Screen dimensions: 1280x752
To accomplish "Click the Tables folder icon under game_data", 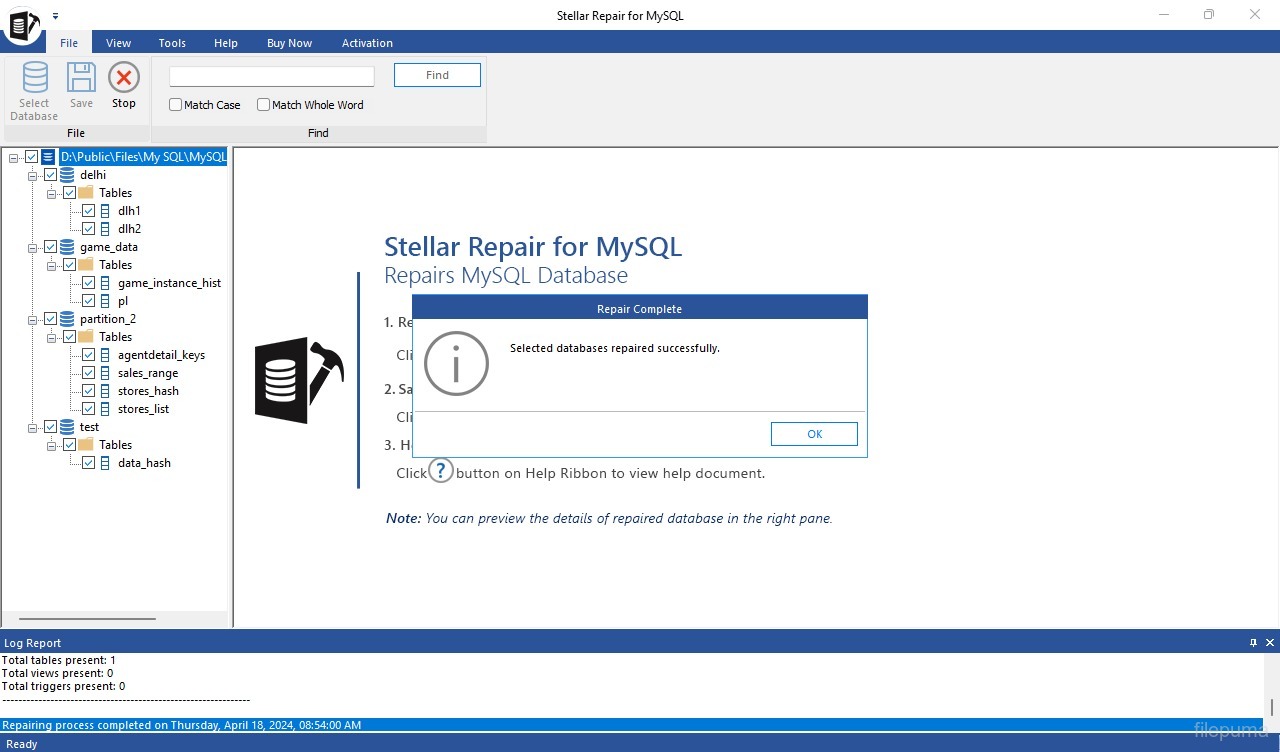I will (x=86, y=265).
